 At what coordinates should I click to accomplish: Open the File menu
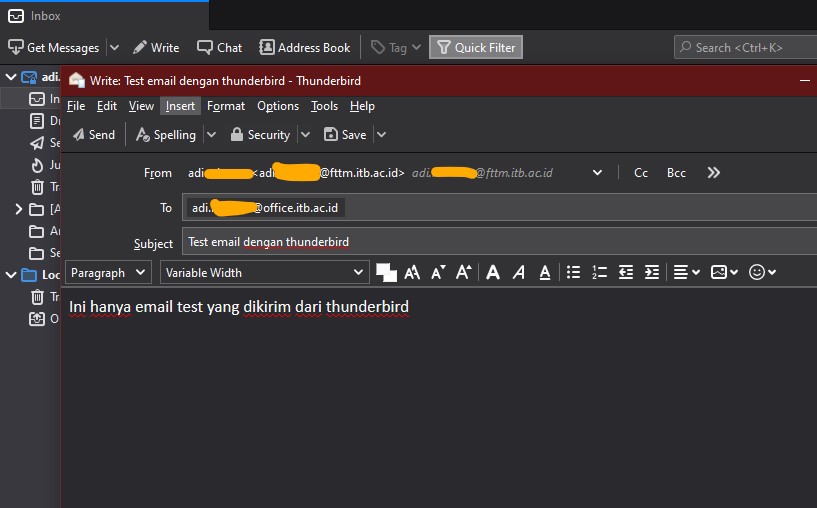pyautogui.click(x=76, y=106)
